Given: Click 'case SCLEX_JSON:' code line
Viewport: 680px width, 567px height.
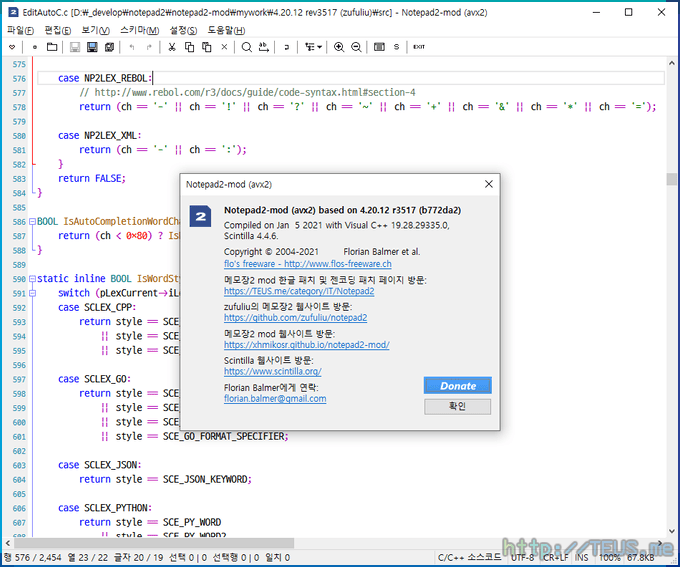Looking at the screenshot, I should click(x=100, y=465).
